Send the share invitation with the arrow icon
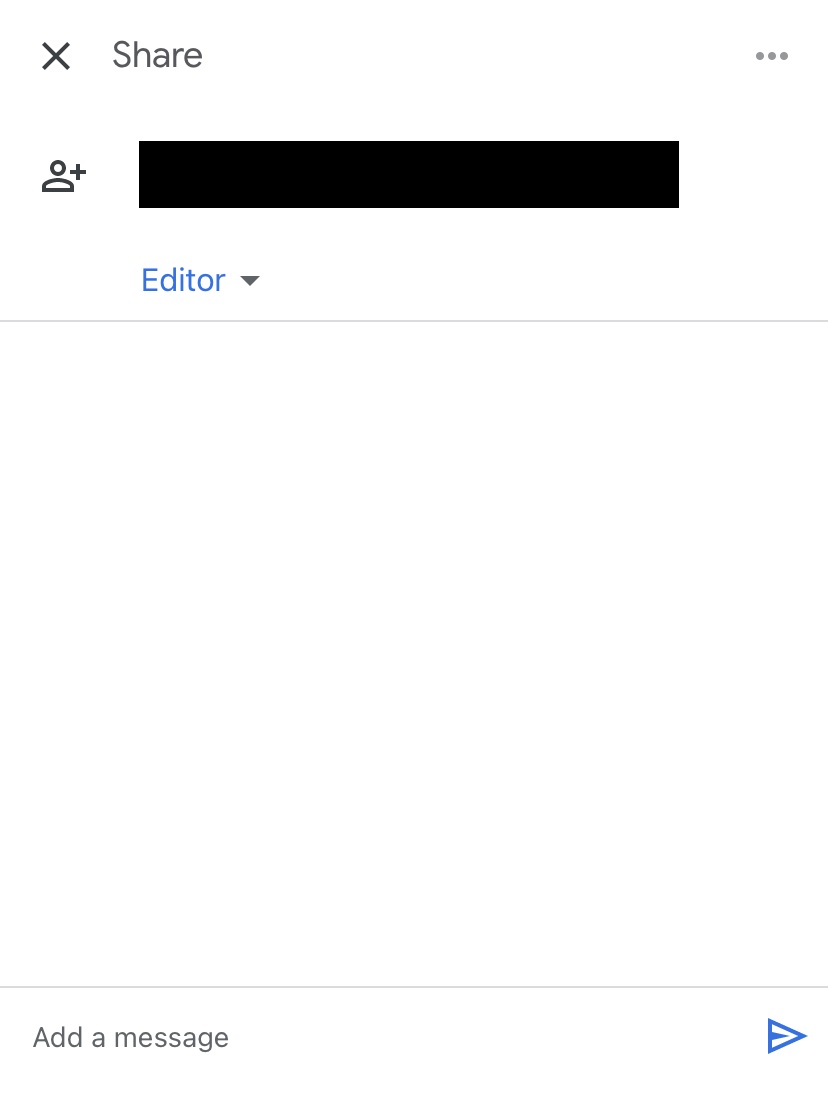The height and width of the screenshot is (1094, 828). click(x=787, y=1035)
